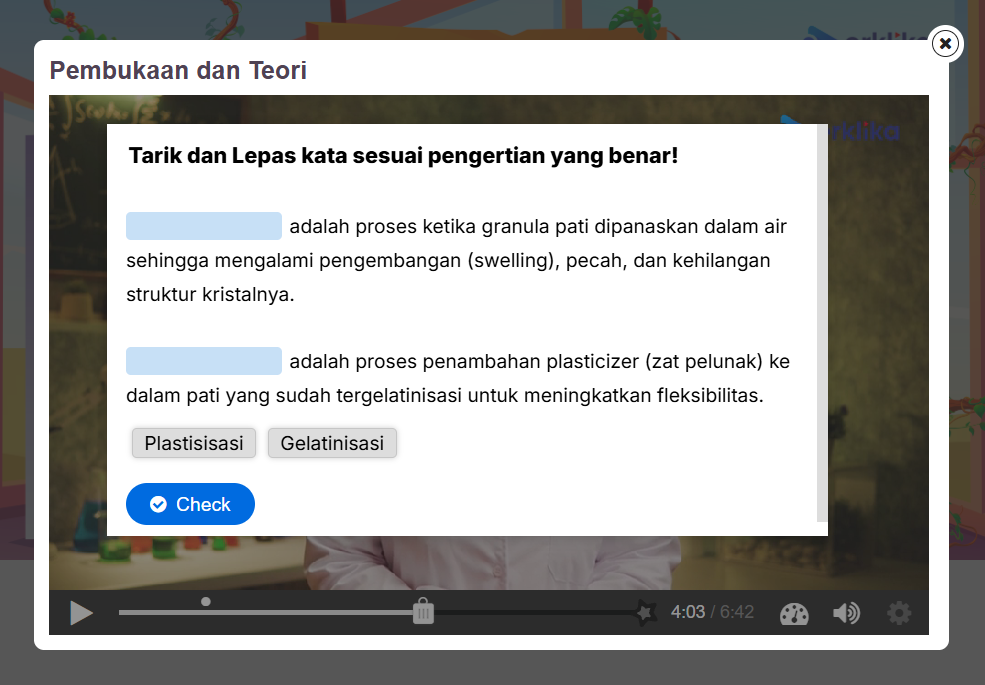This screenshot has width=985, height=685.
Task: Open playback speed settings
Action: [794, 613]
